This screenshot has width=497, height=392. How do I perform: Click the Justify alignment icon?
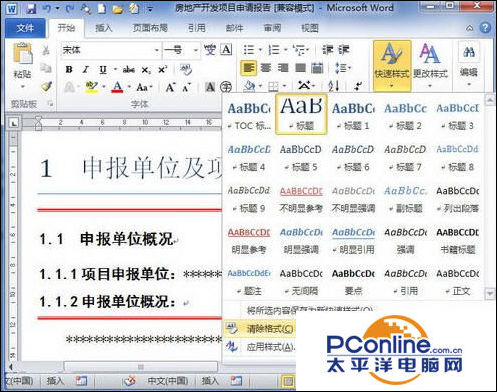pos(300,68)
